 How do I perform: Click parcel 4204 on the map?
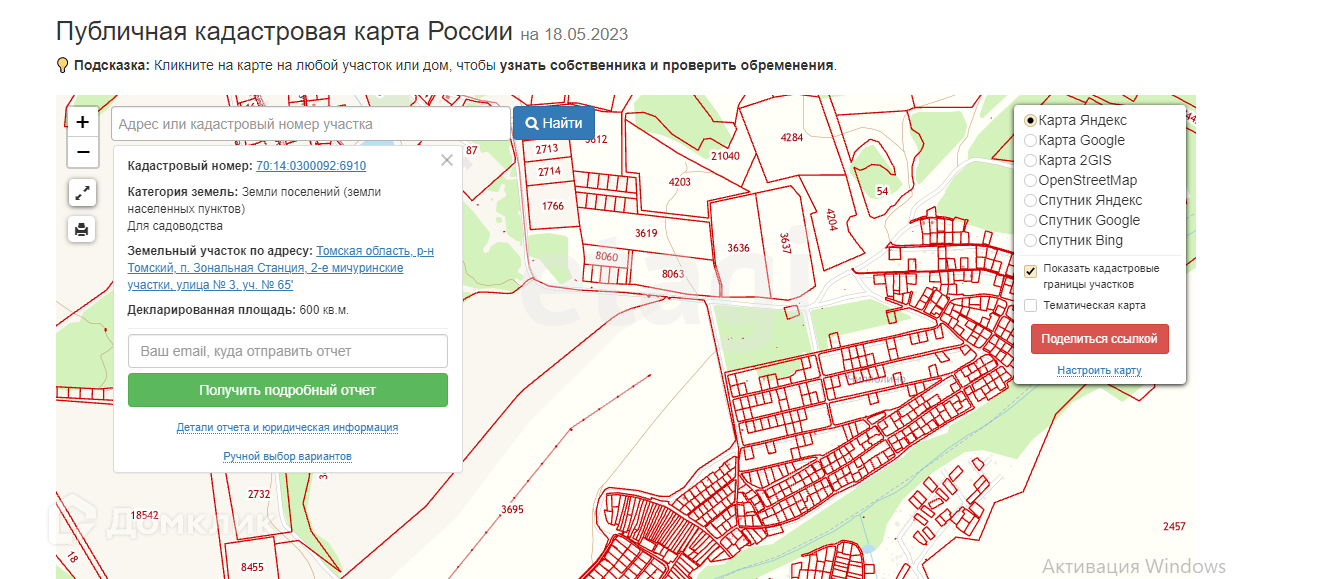click(x=831, y=220)
